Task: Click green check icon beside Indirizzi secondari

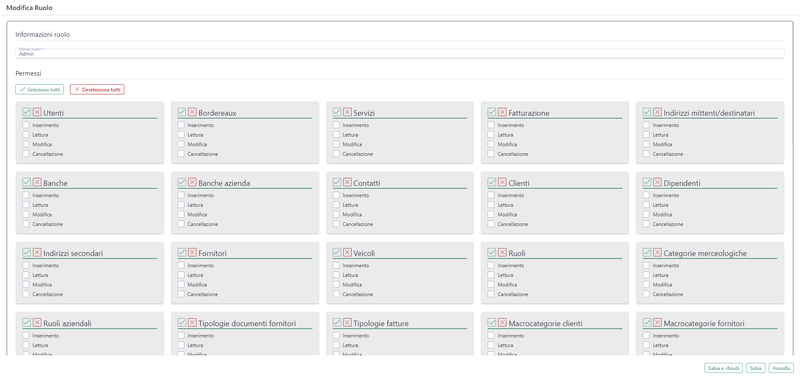Action: [x=27, y=252]
